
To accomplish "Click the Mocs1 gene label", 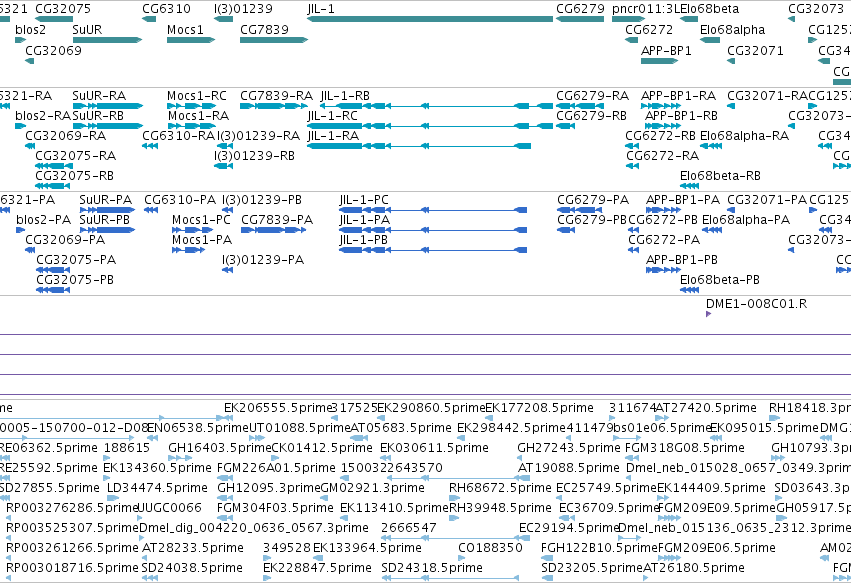I will (185, 29).
